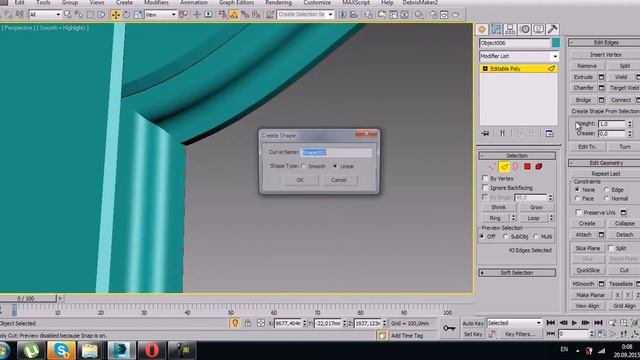
Task: Set Preview Selection to SubObj
Action: pos(506,237)
